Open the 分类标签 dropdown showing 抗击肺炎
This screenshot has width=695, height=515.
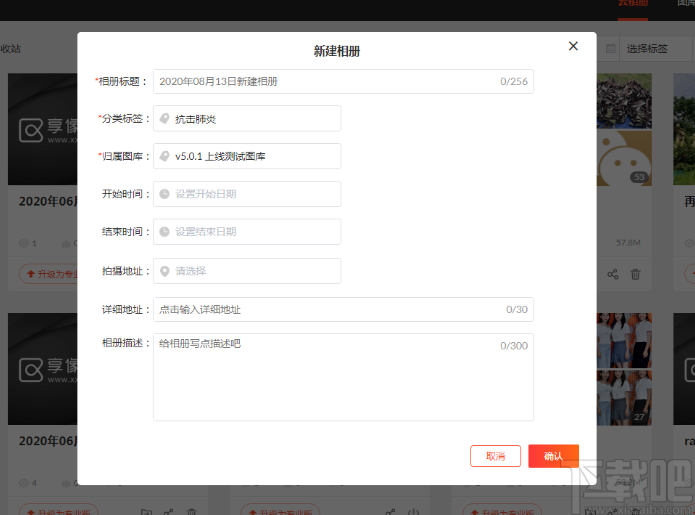point(247,118)
